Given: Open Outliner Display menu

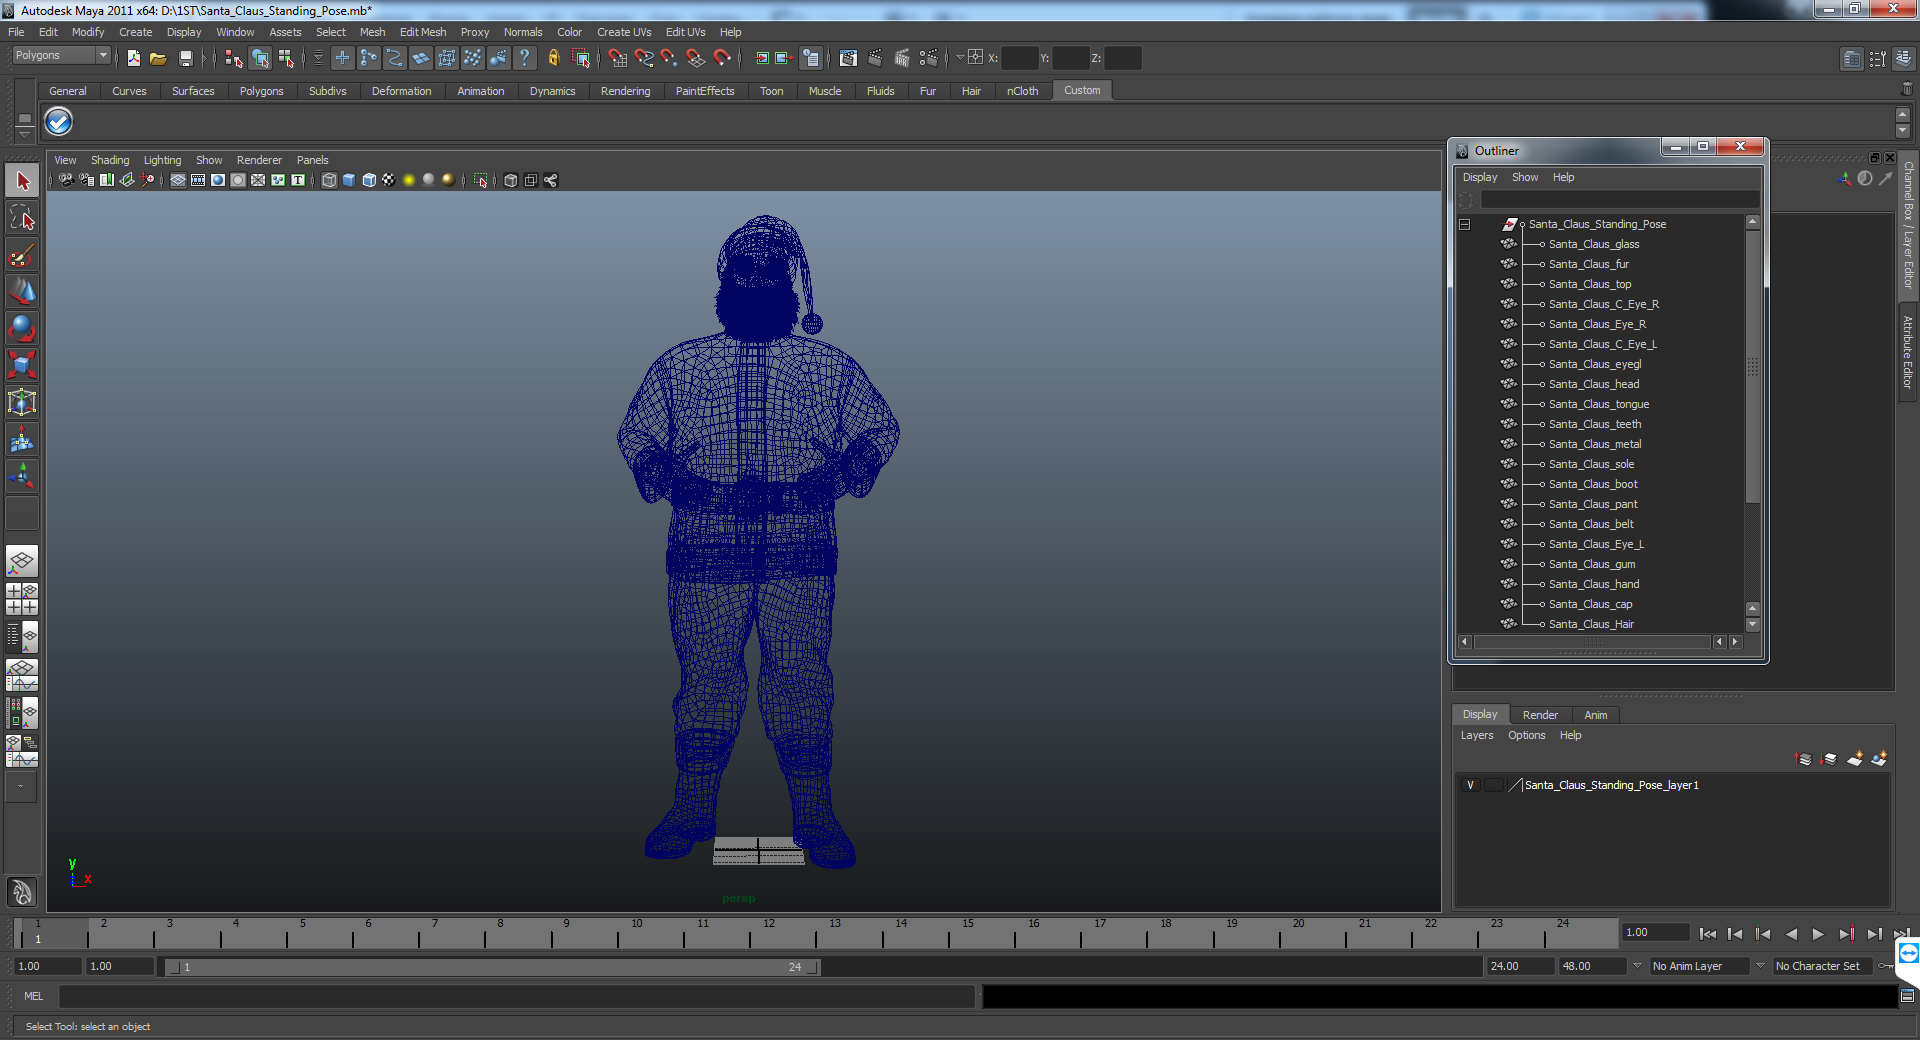Looking at the screenshot, I should (1480, 177).
